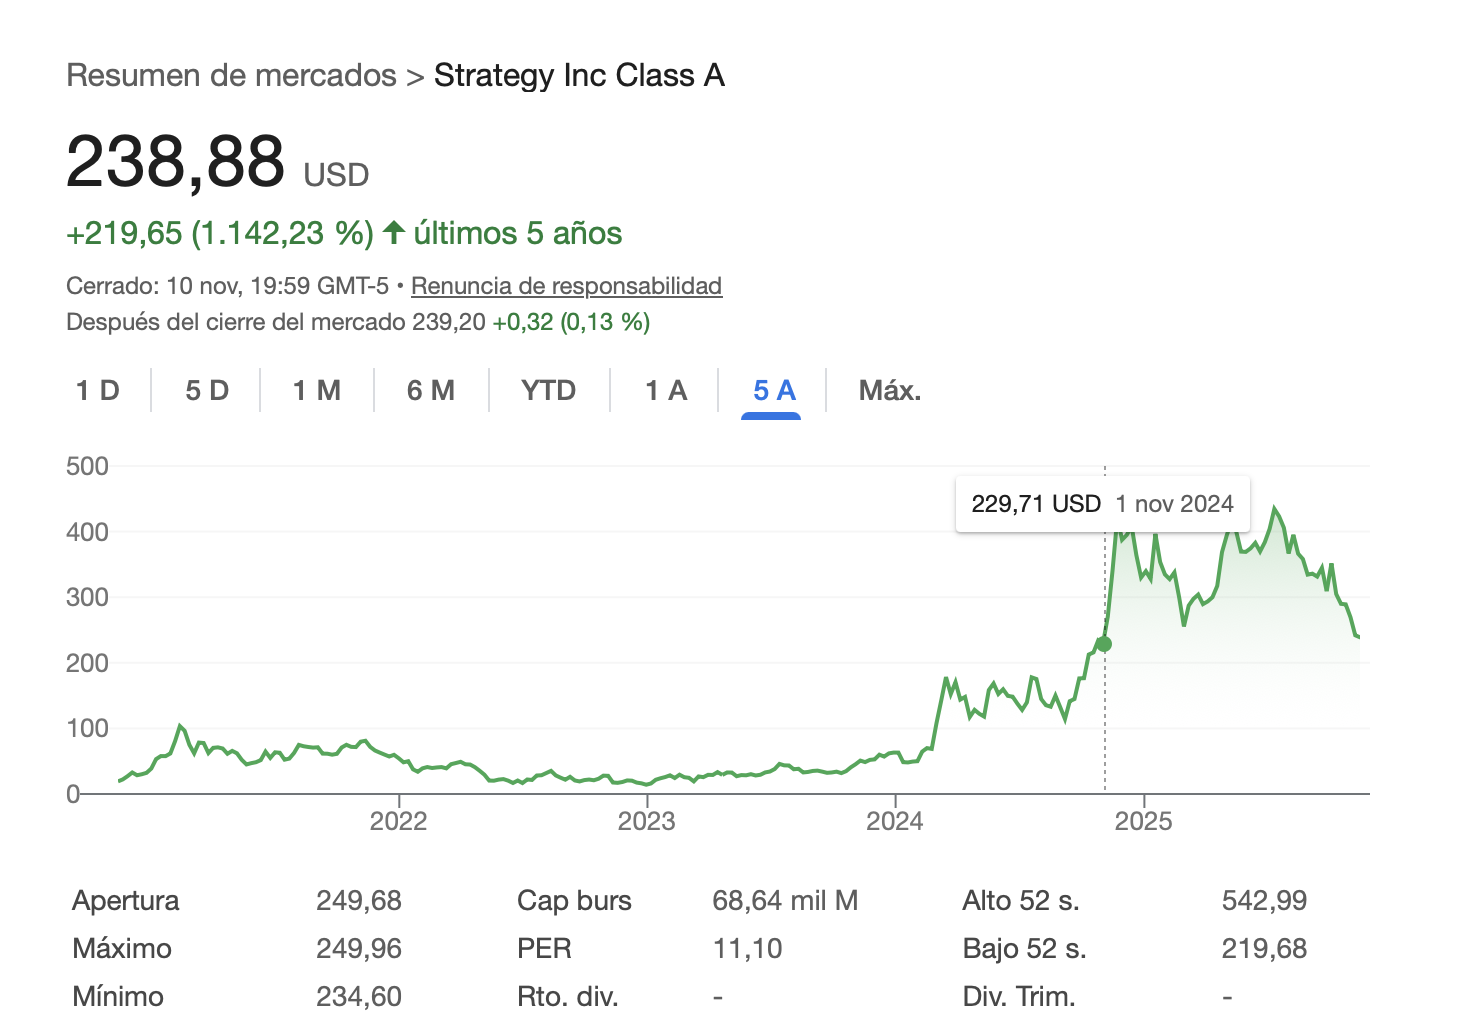Click the Alto 52 s. value 542,99
Screen dimensions: 1468x1036
1264,901
